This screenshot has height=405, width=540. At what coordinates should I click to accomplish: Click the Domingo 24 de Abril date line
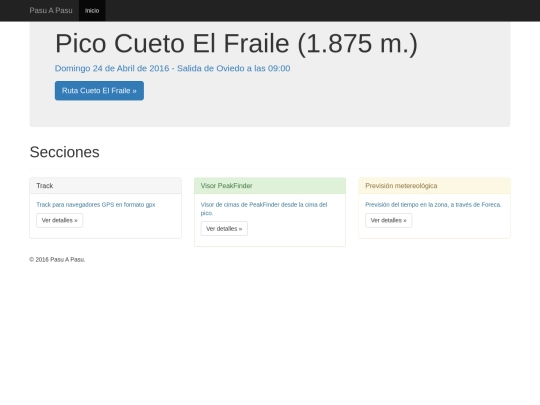173,69
